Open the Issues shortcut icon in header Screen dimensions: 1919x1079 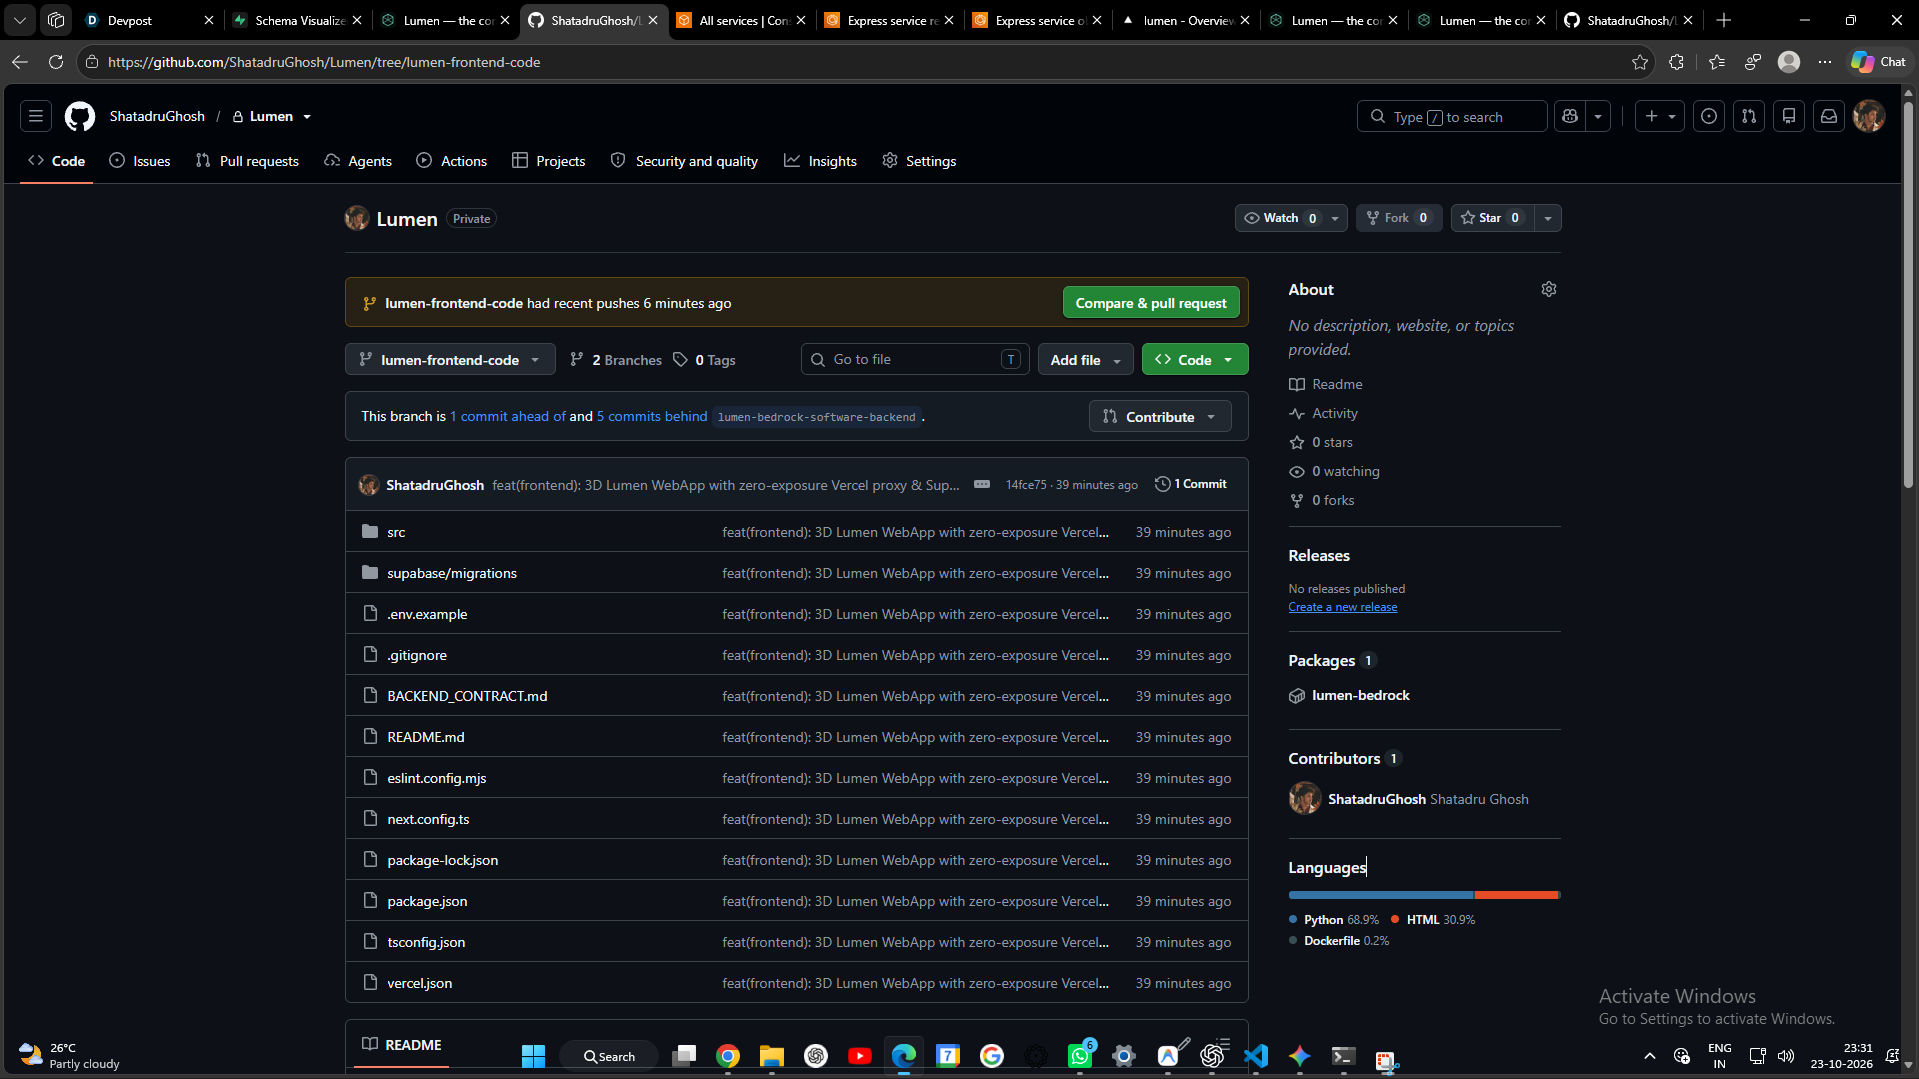[1709, 117]
